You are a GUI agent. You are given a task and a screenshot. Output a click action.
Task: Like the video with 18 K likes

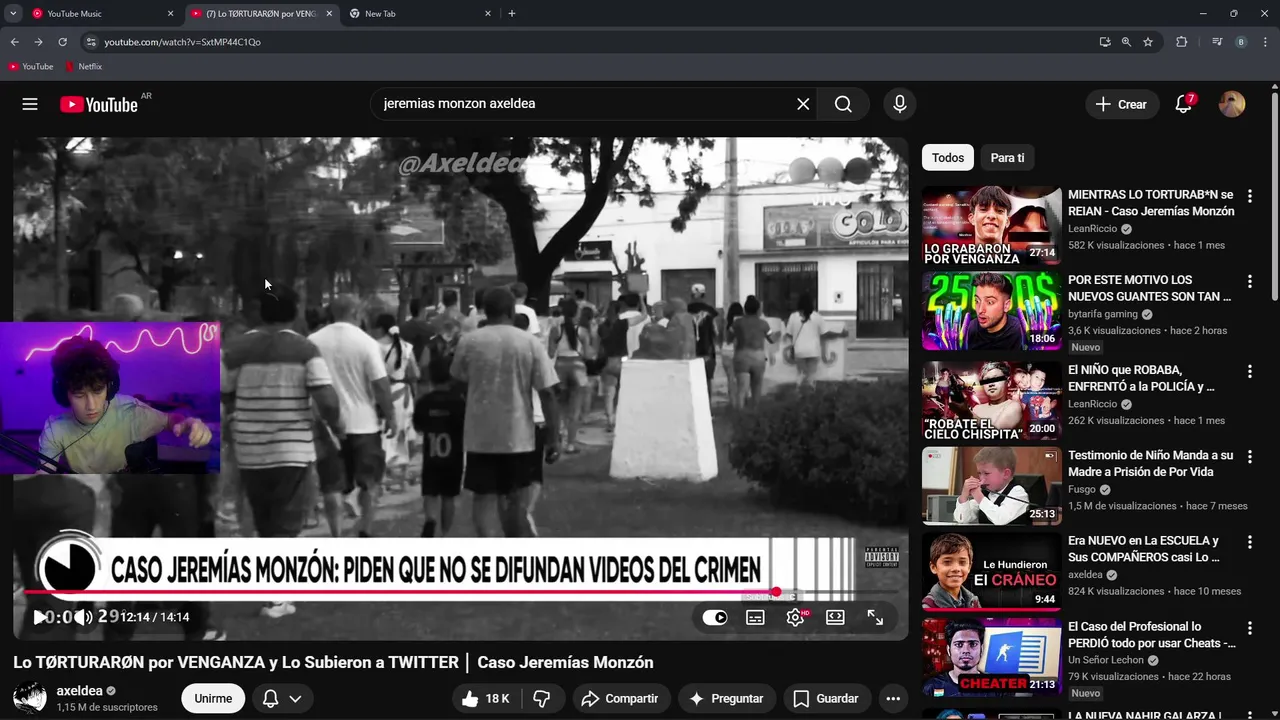pos(486,699)
